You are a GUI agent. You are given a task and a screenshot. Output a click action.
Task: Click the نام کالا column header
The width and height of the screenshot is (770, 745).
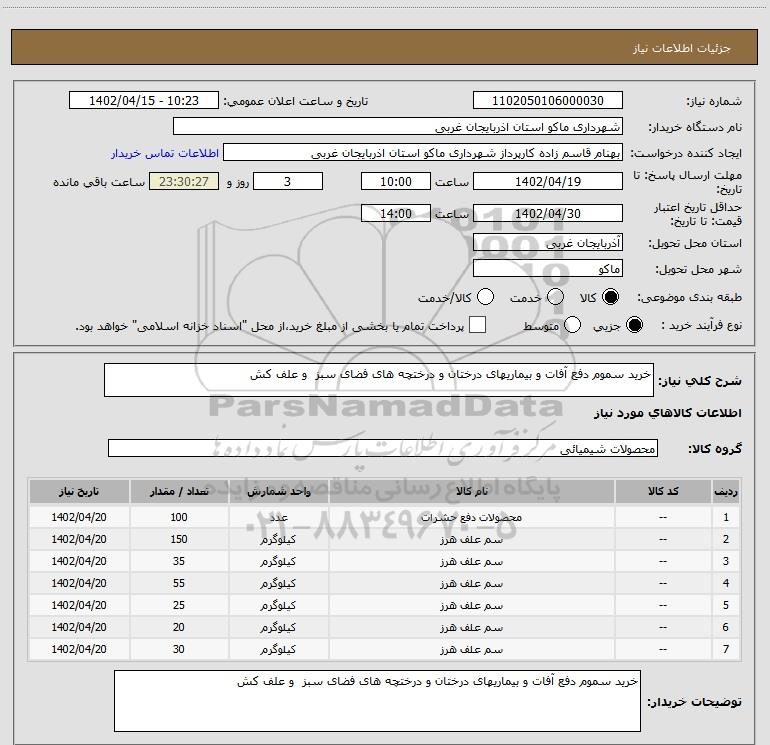471,491
